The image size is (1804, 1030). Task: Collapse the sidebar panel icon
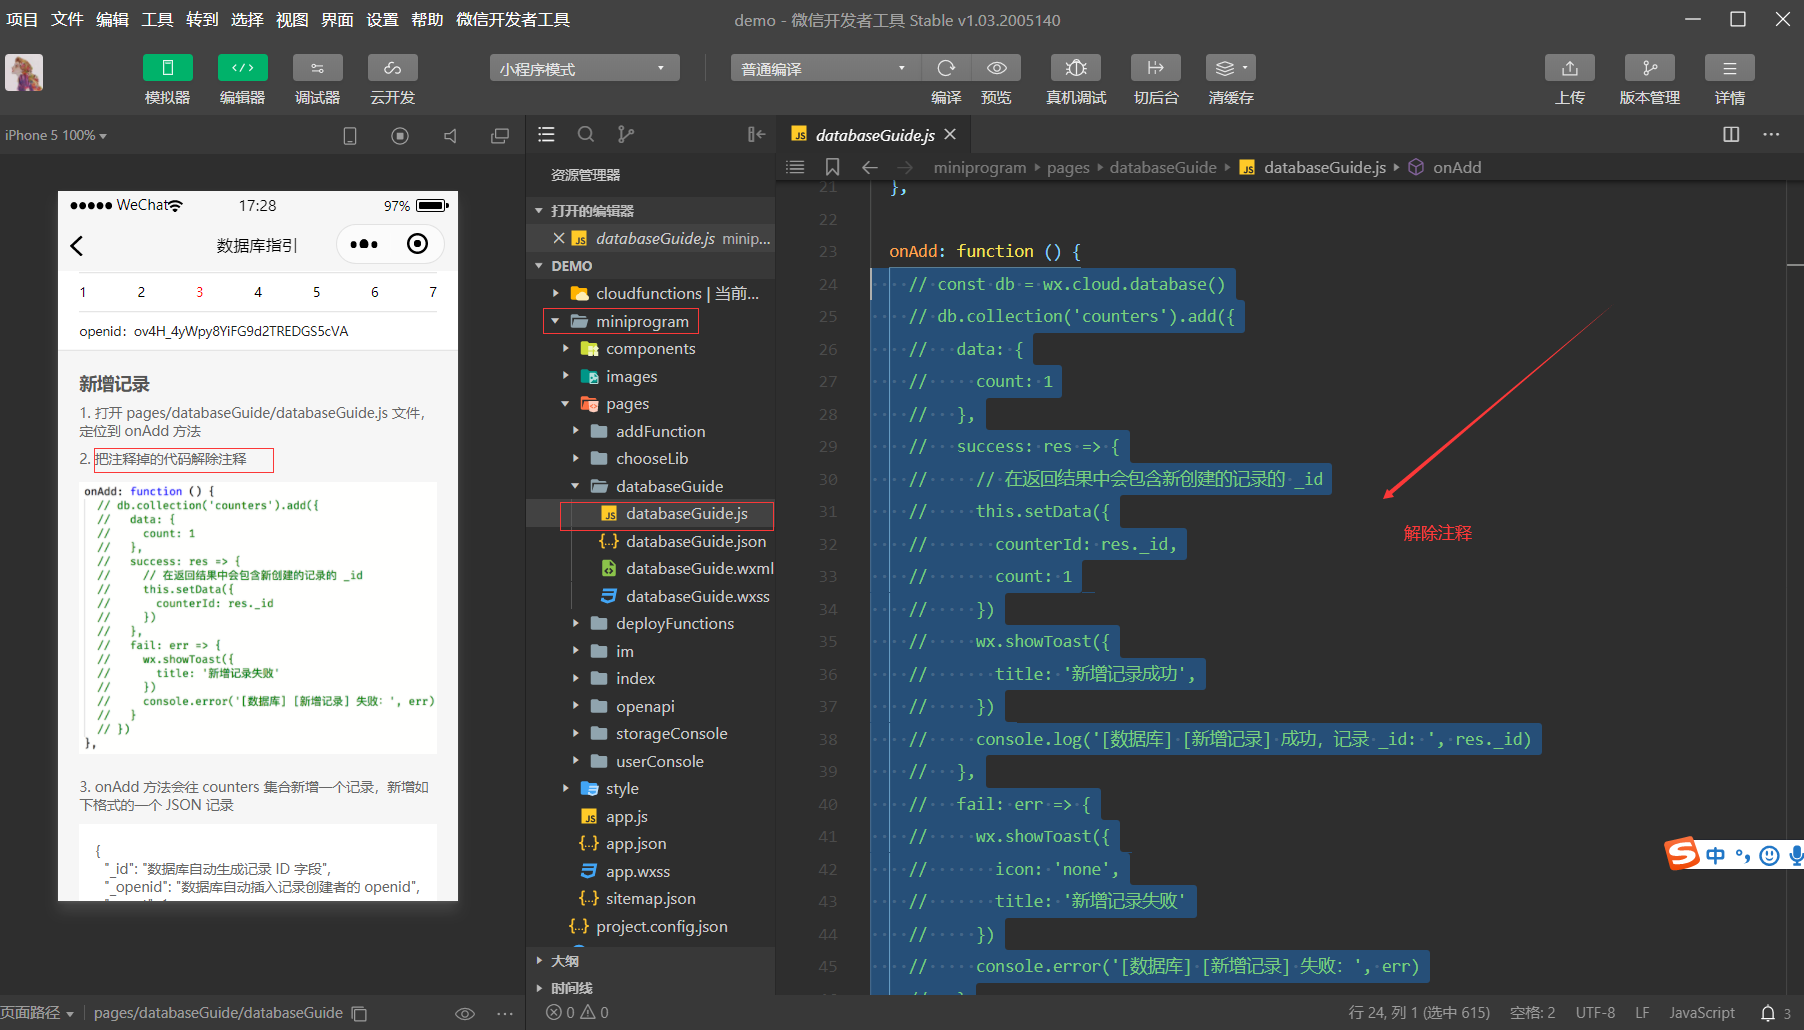(x=756, y=134)
